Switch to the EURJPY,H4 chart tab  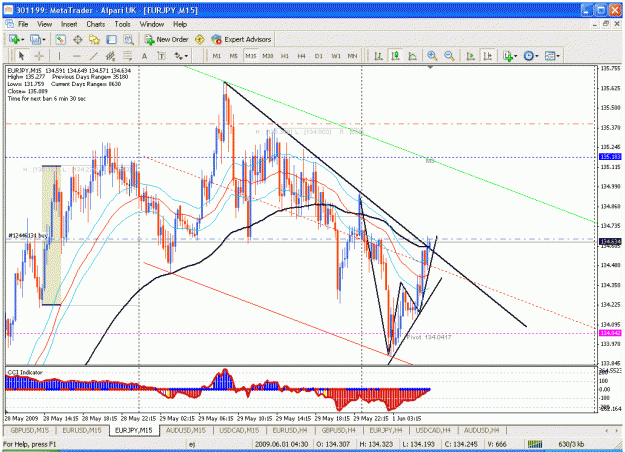coord(386,430)
